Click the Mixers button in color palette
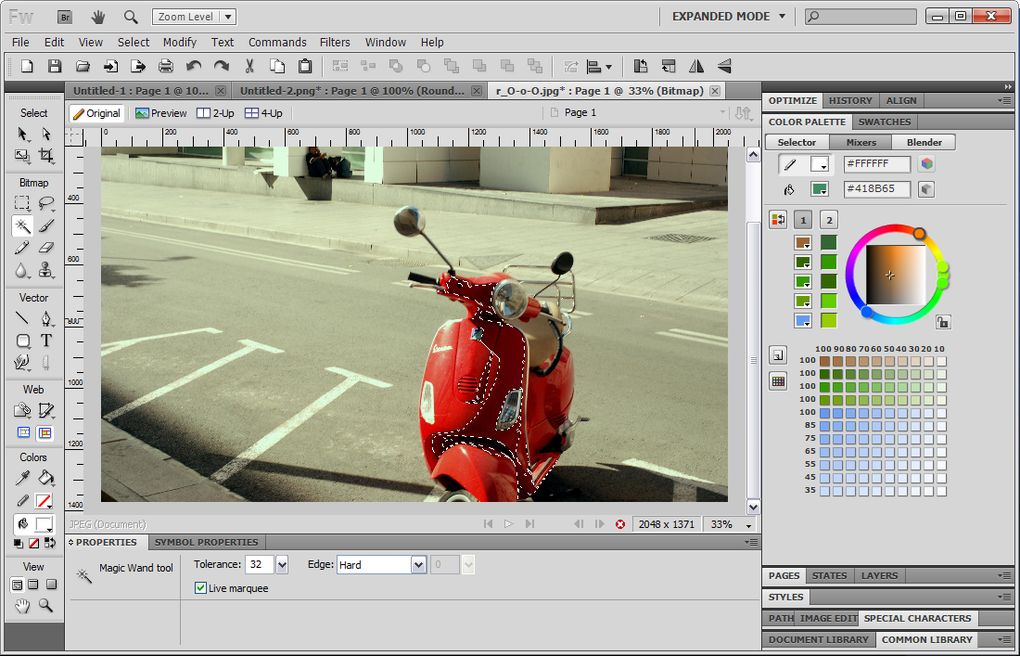Viewport: 1020px width, 656px height. coord(860,142)
